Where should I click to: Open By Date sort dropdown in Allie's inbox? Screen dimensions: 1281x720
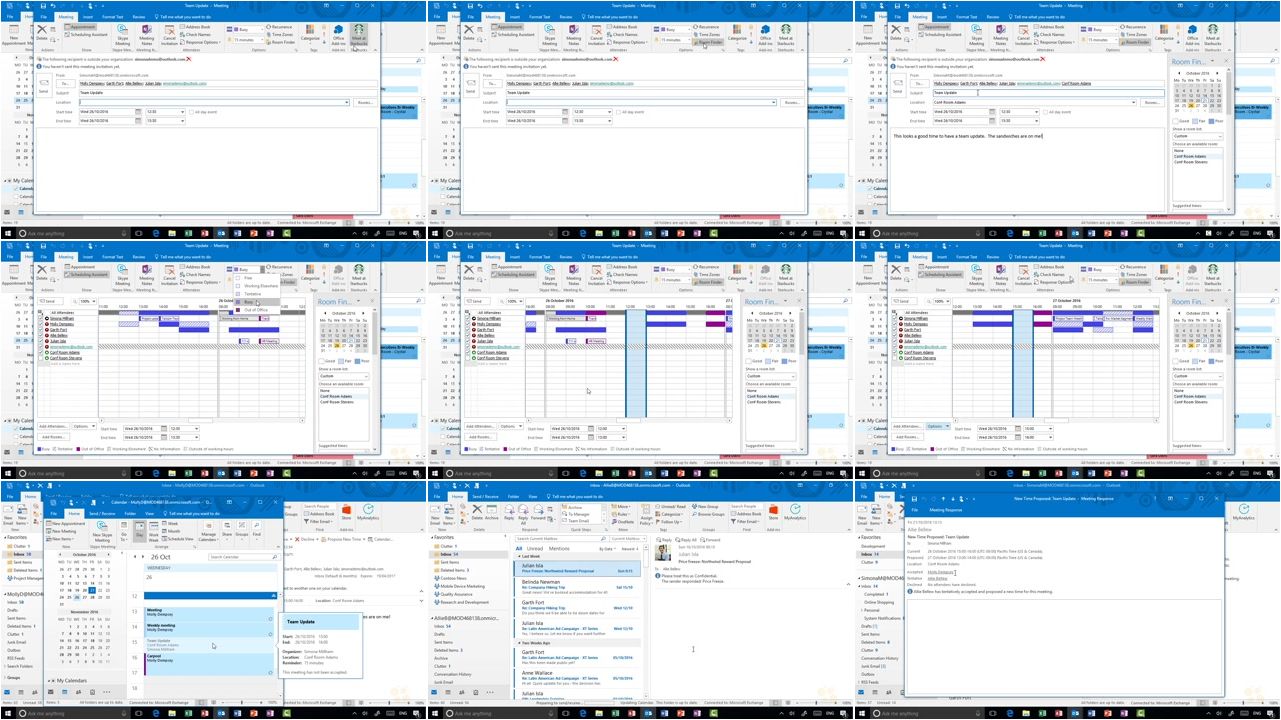coord(607,549)
